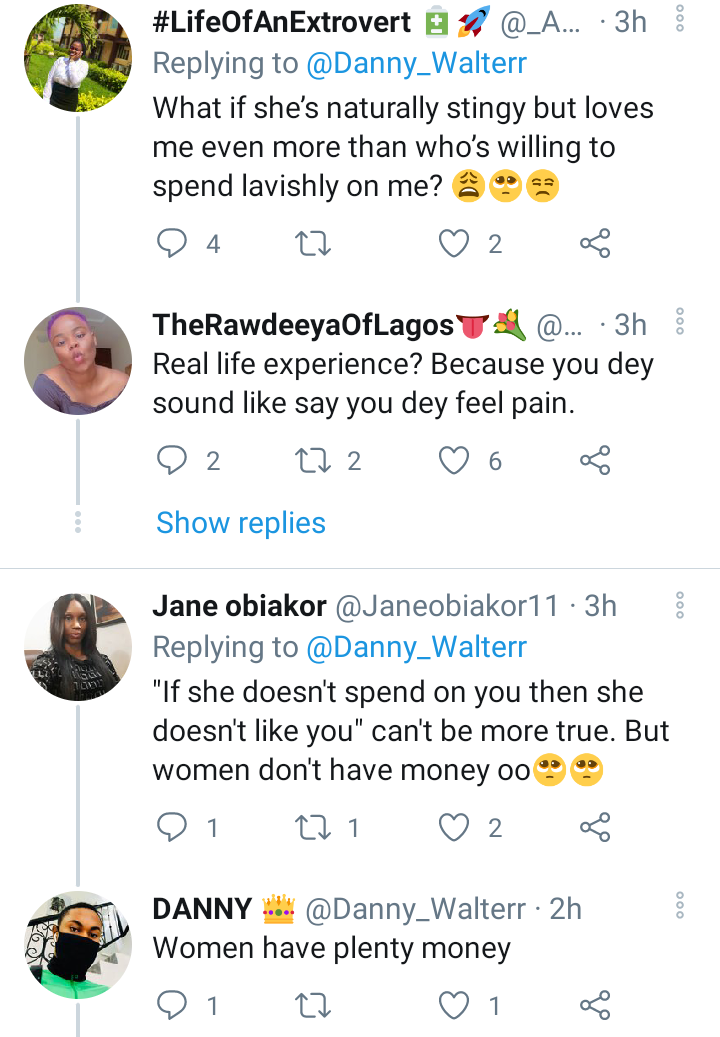Screen dimensions: 720x1037
Task: Open @Danny_Walterr mention in first tweet
Action: click(x=416, y=63)
